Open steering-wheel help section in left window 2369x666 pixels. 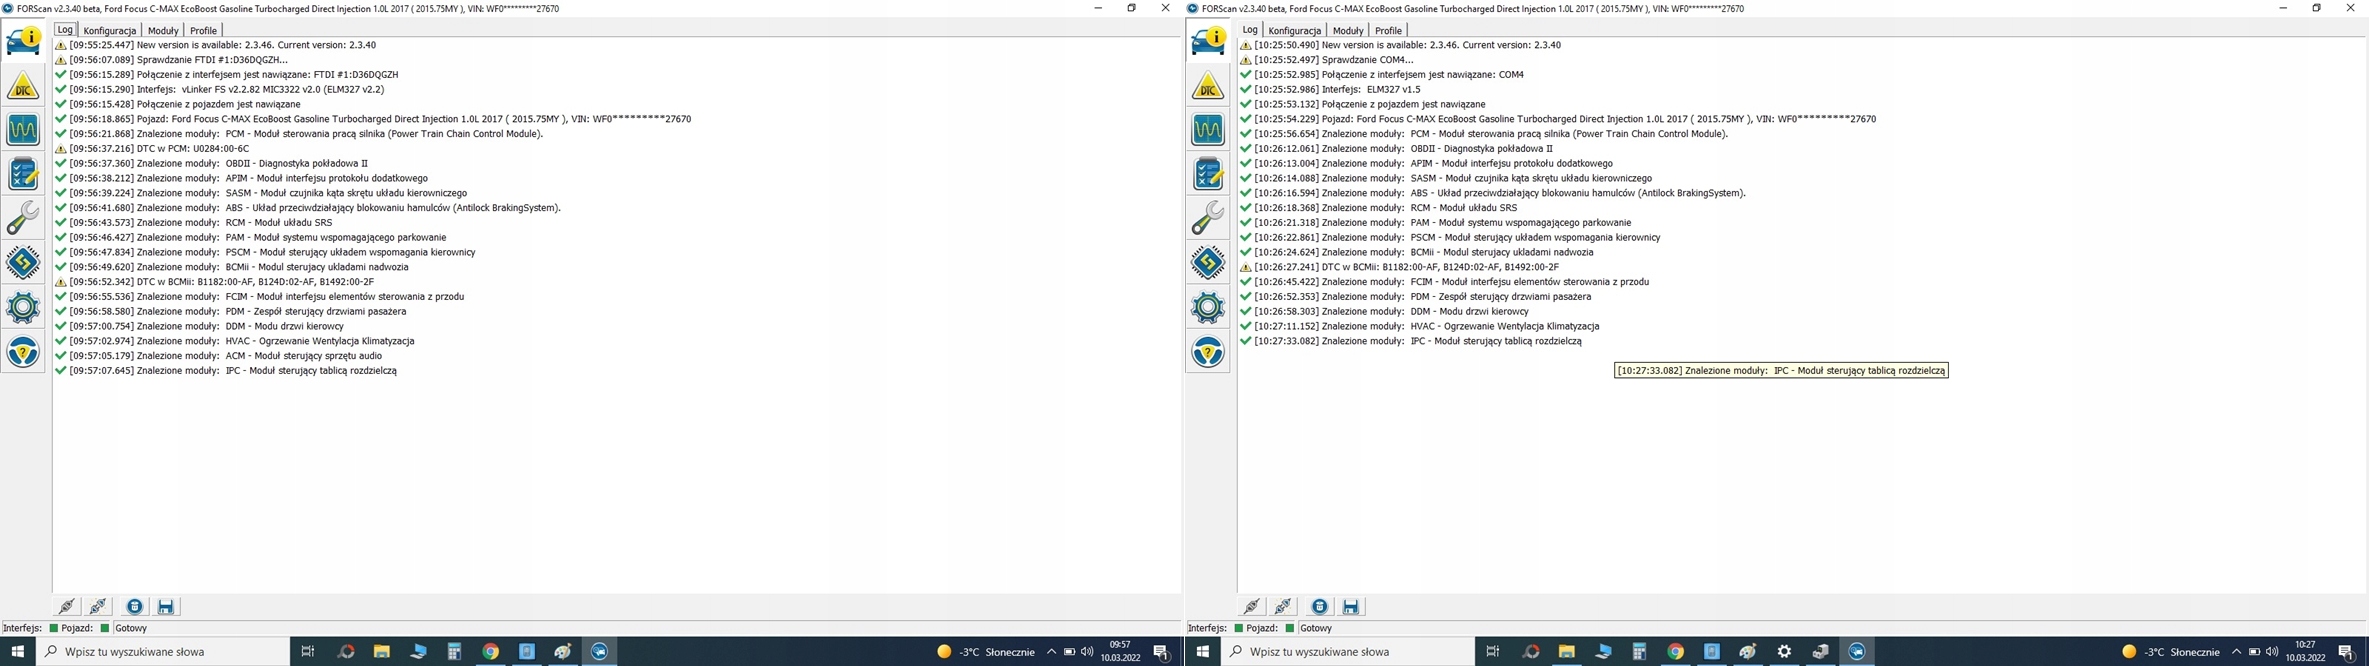point(23,352)
